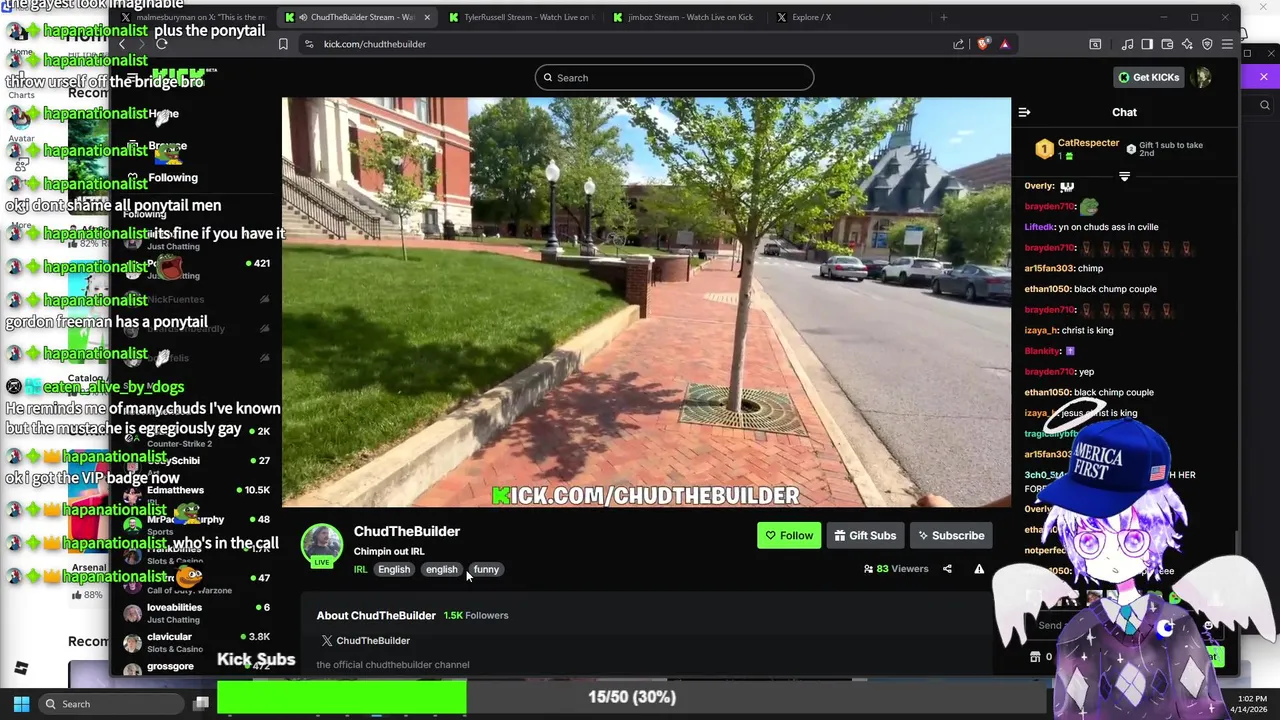
Task: Expand the chat leaderboard chevron
Action: click(1124, 177)
